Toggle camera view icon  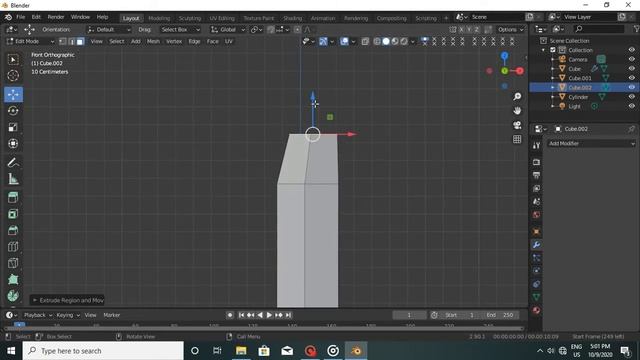[x=517, y=125]
